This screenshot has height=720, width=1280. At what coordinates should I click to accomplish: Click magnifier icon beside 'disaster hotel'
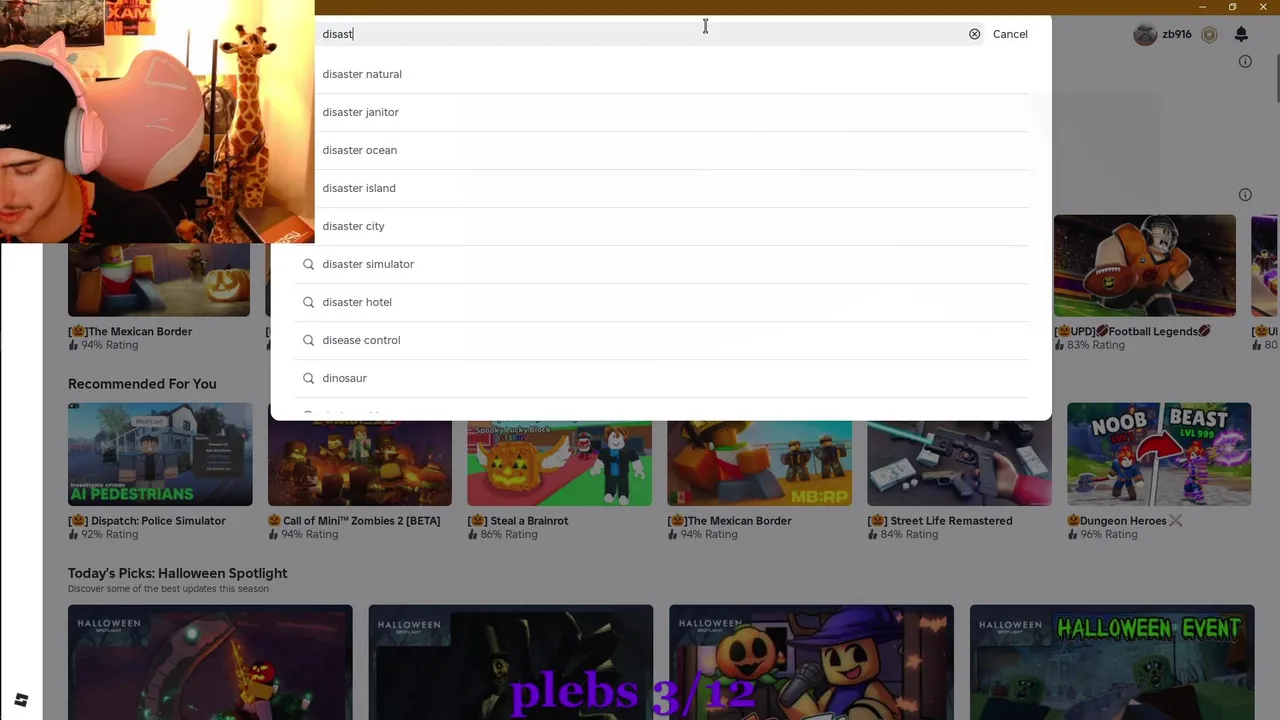click(x=308, y=302)
